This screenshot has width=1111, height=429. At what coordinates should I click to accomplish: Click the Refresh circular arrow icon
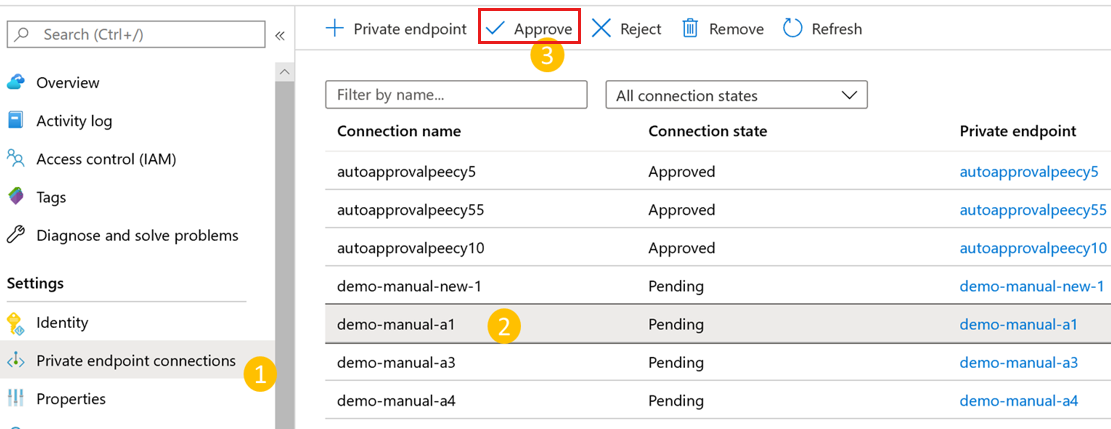click(793, 29)
